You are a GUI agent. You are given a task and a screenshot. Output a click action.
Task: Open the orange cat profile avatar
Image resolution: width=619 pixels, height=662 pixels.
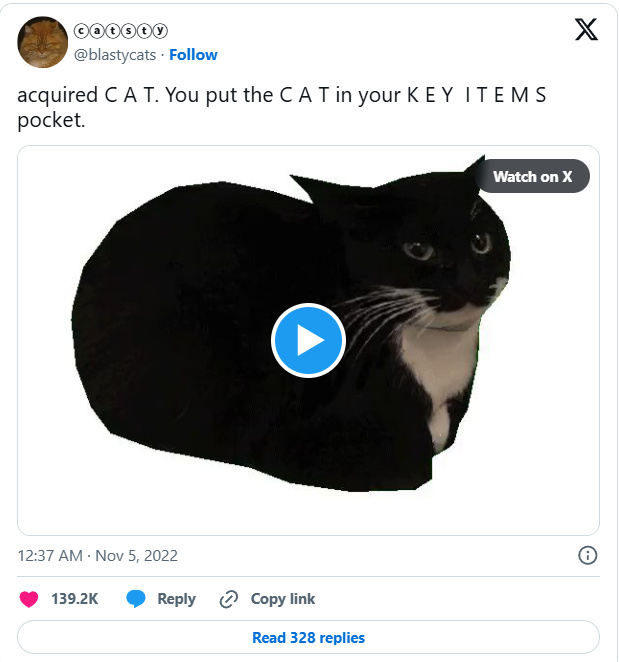(x=42, y=42)
